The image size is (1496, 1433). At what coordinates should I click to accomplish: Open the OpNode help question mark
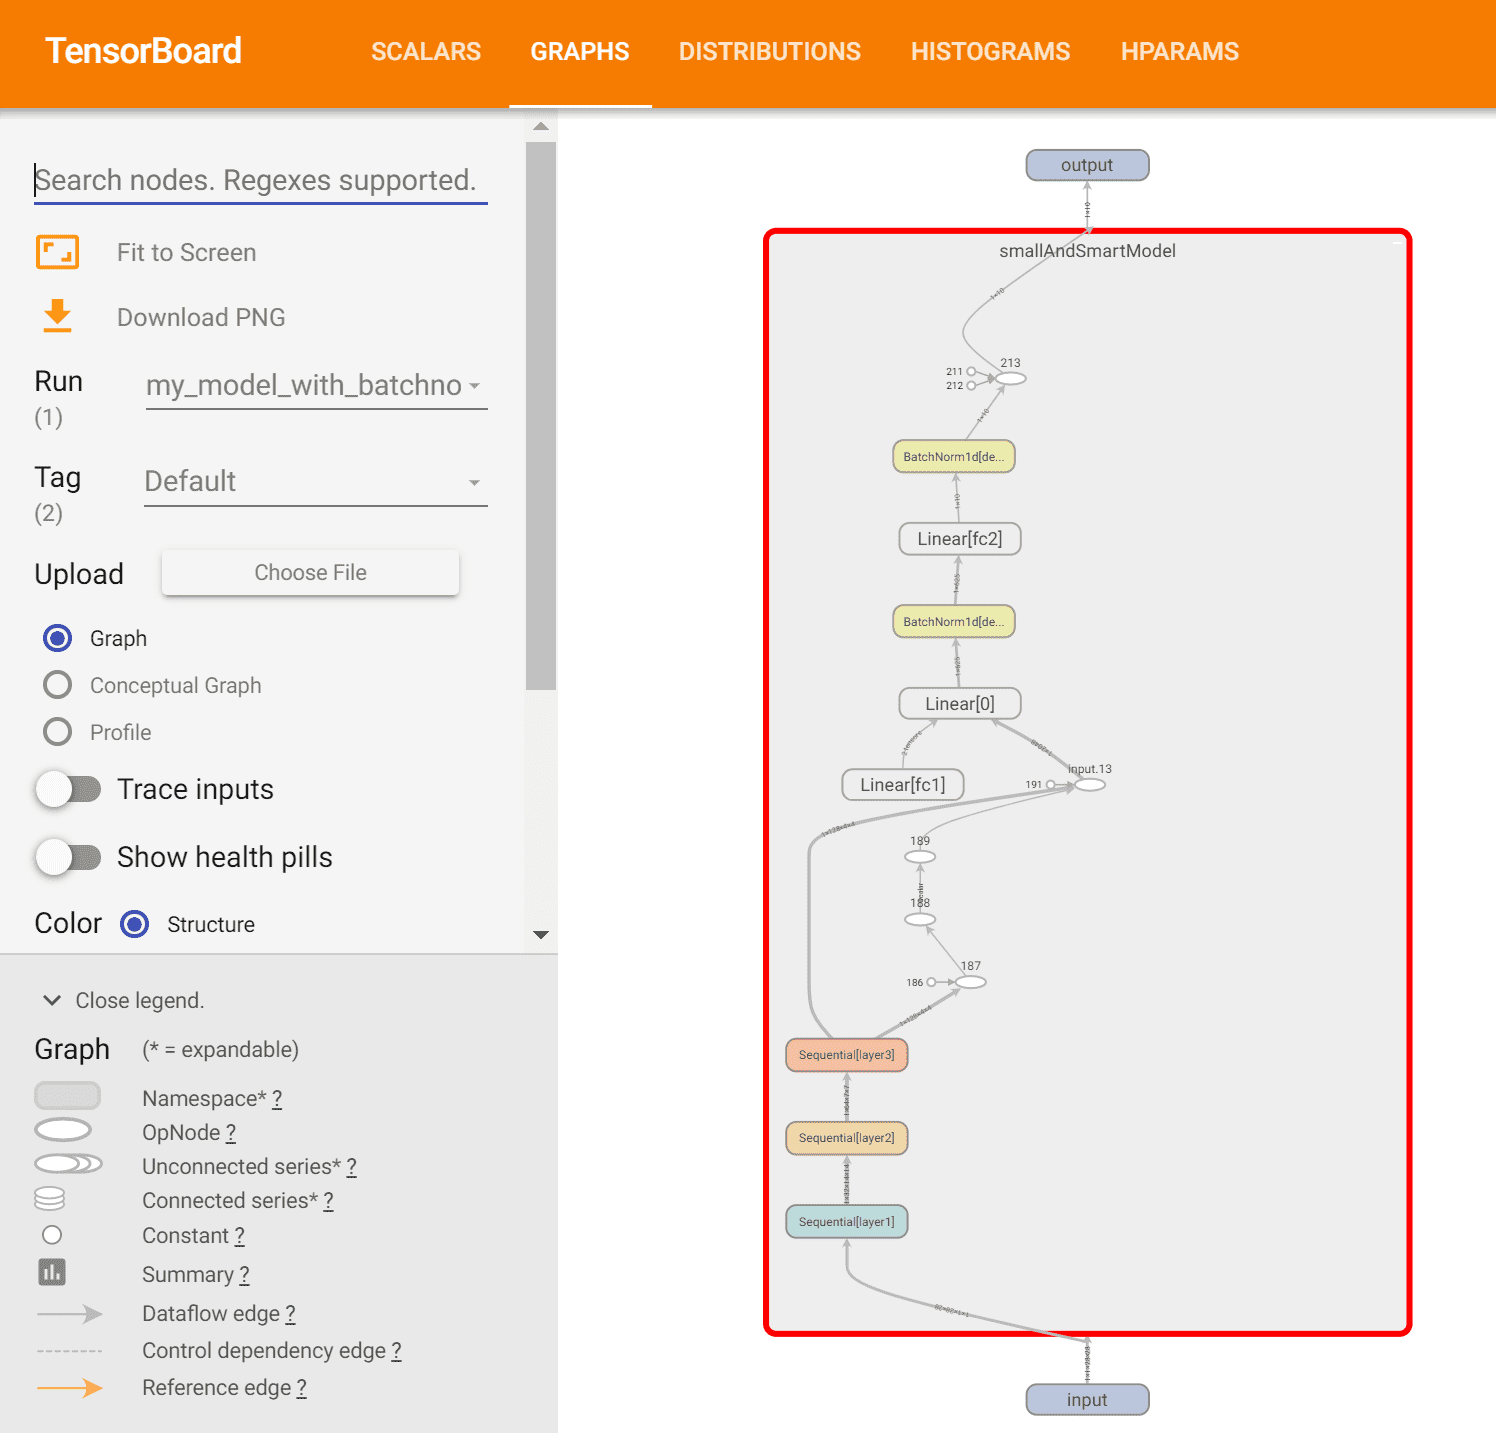(231, 1133)
